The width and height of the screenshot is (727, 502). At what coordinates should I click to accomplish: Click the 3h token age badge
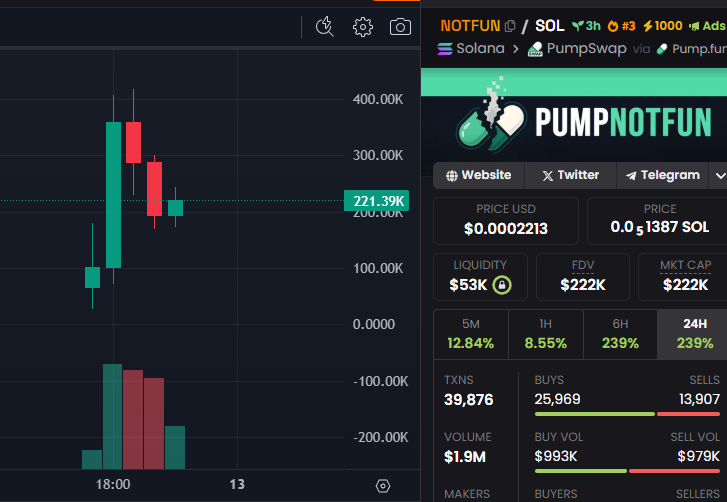click(586, 26)
